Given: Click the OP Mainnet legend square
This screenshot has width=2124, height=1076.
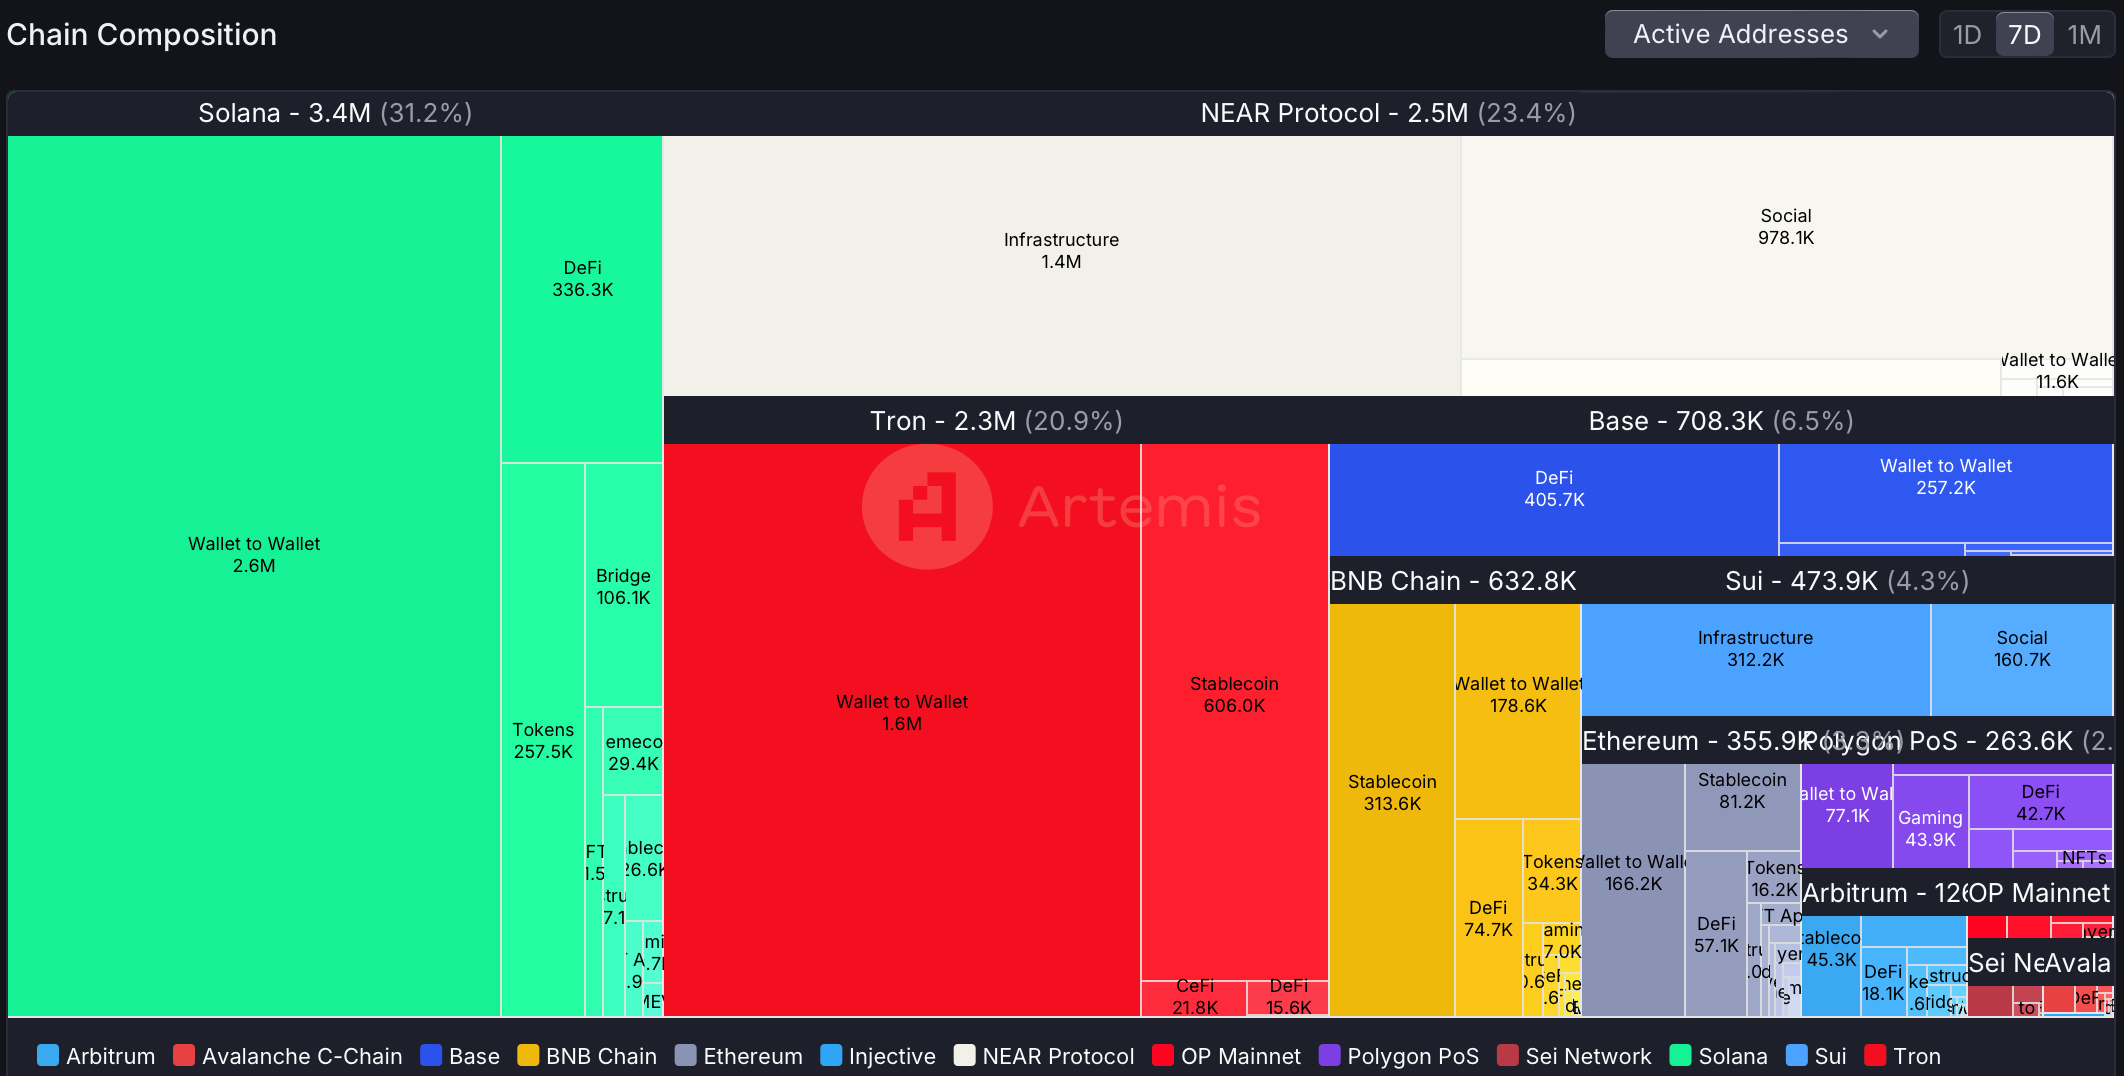Looking at the screenshot, I should pyautogui.click(x=1162, y=1056).
